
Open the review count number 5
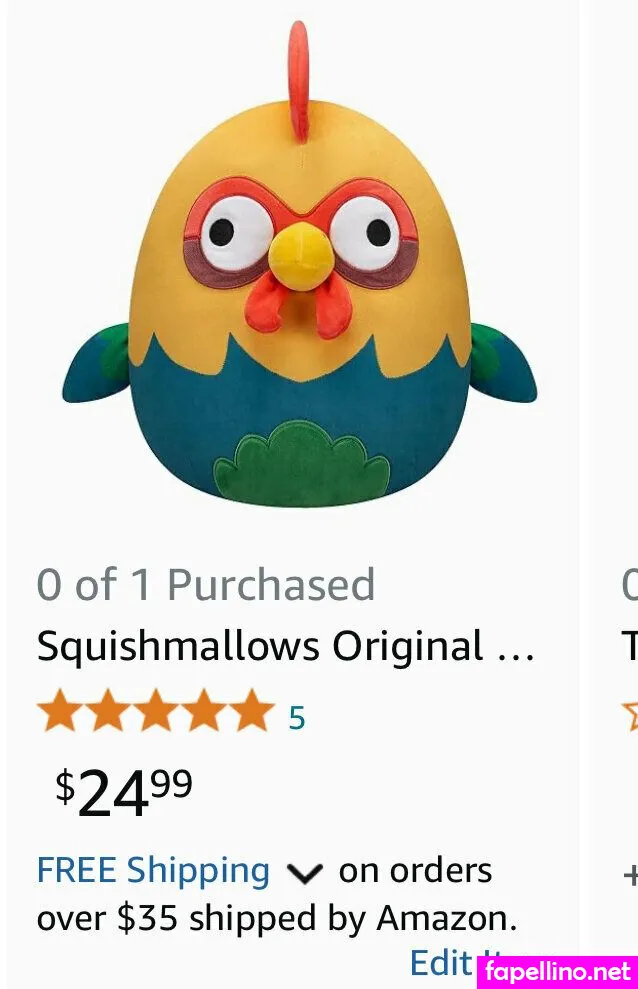click(x=297, y=718)
